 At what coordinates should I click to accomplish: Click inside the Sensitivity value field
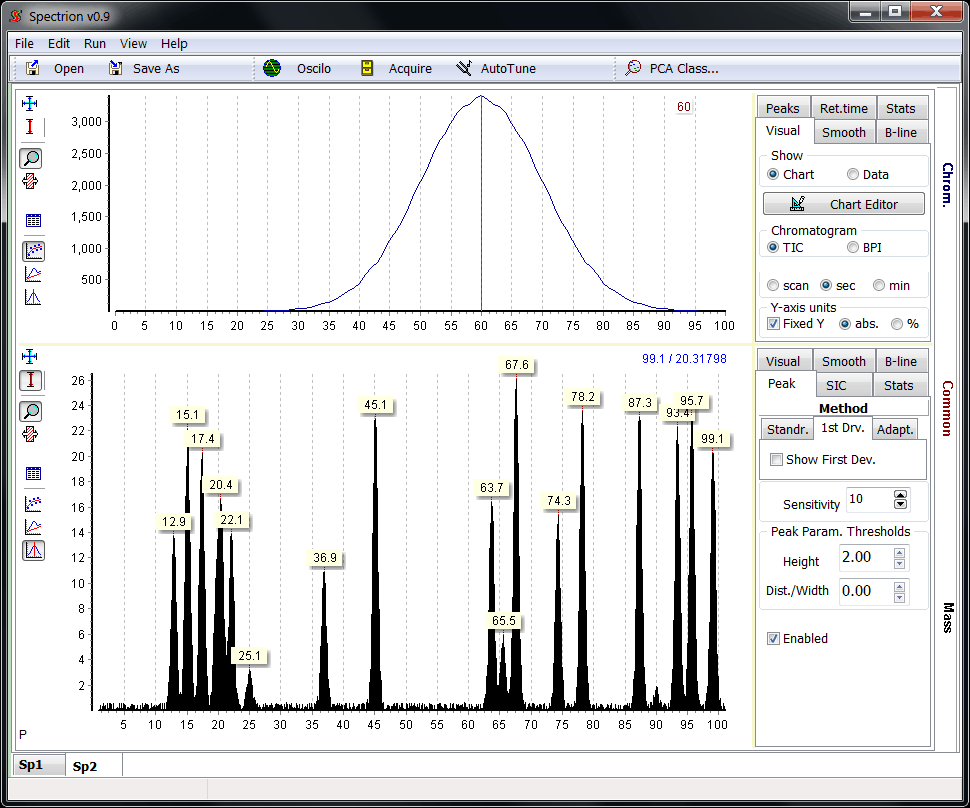pos(867,499)
